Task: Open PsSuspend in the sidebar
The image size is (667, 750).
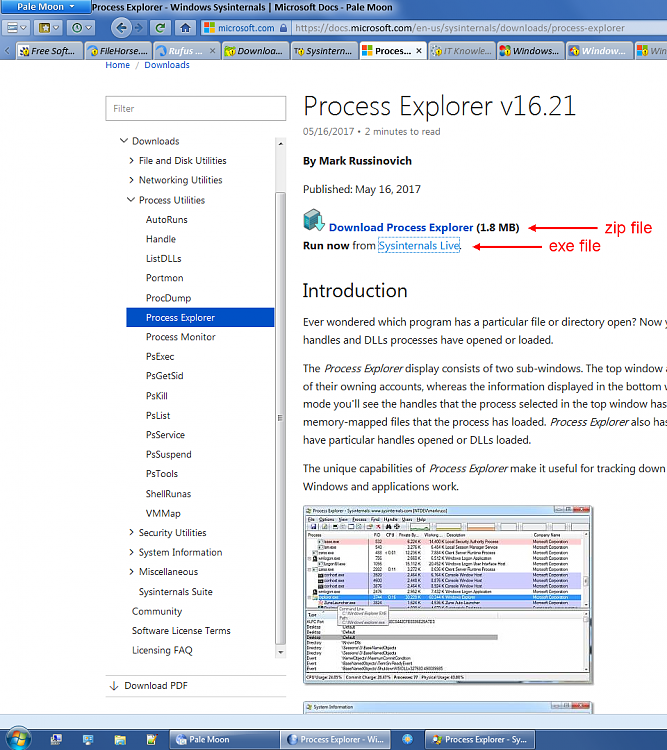Action: tap(168, 454)
